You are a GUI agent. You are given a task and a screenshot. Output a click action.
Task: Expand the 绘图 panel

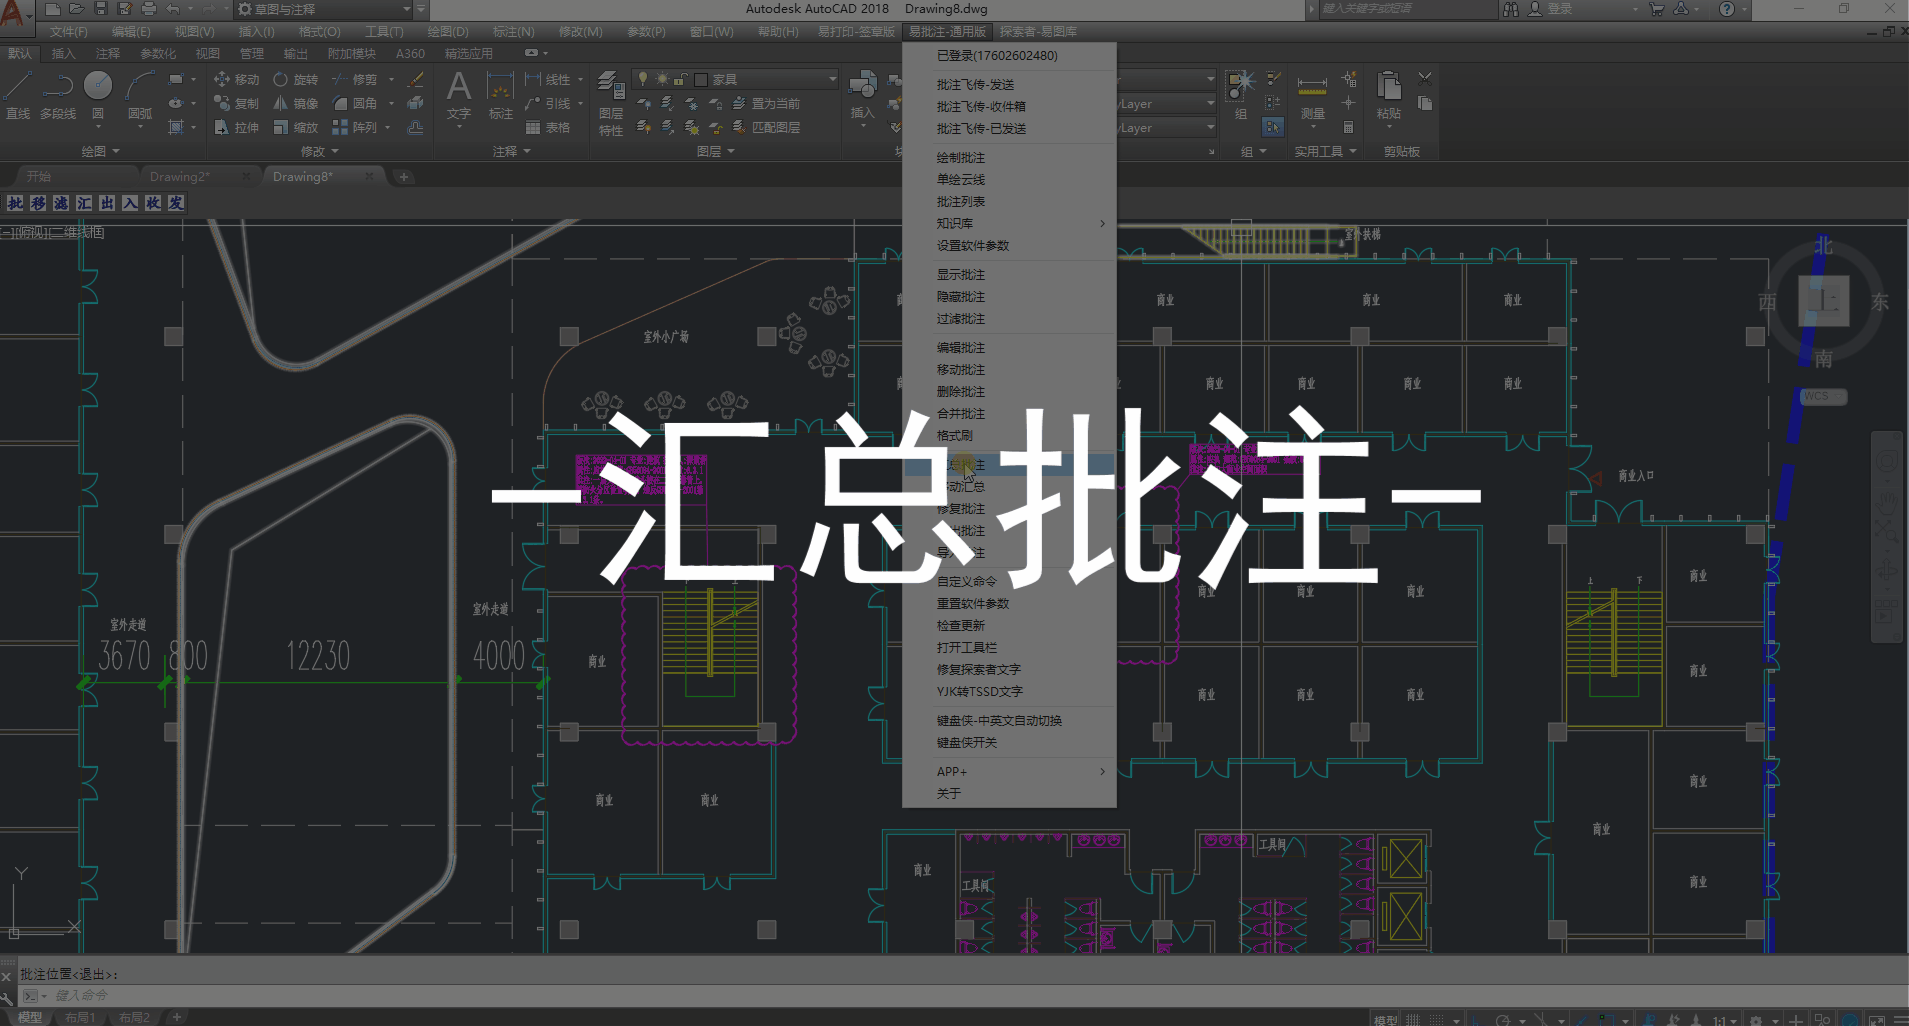(100, 151)
